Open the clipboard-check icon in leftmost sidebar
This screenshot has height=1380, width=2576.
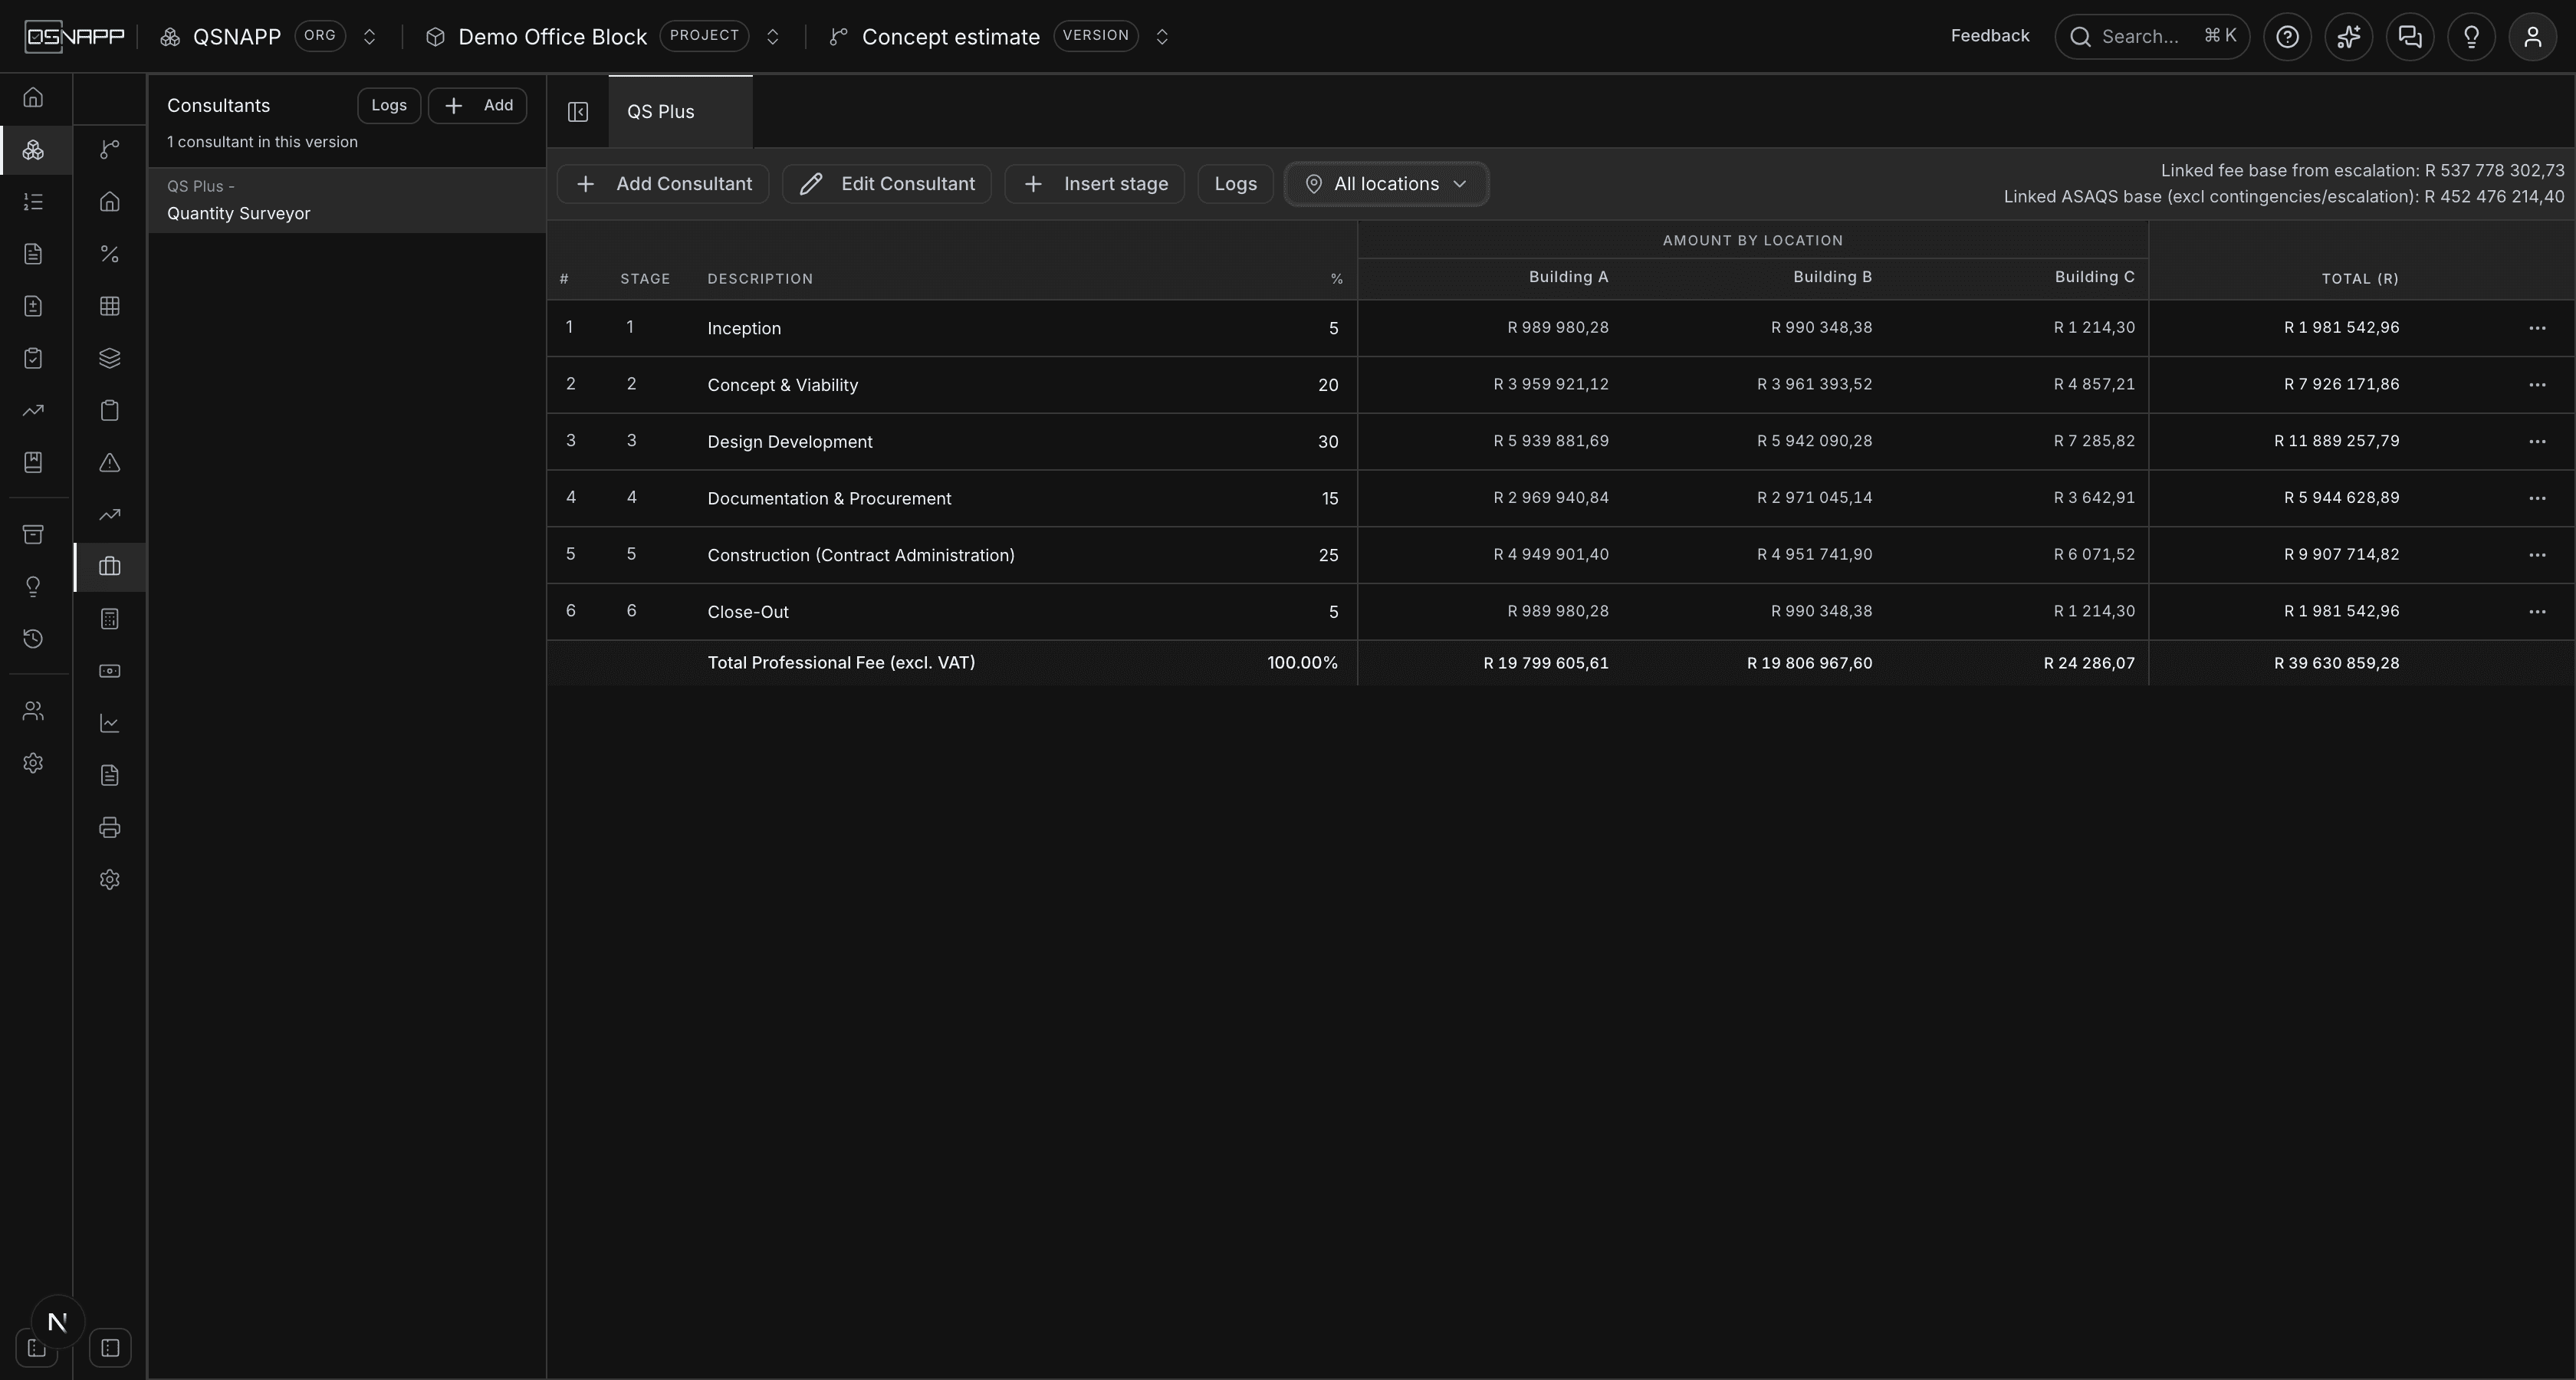click(x=33, y=358)
